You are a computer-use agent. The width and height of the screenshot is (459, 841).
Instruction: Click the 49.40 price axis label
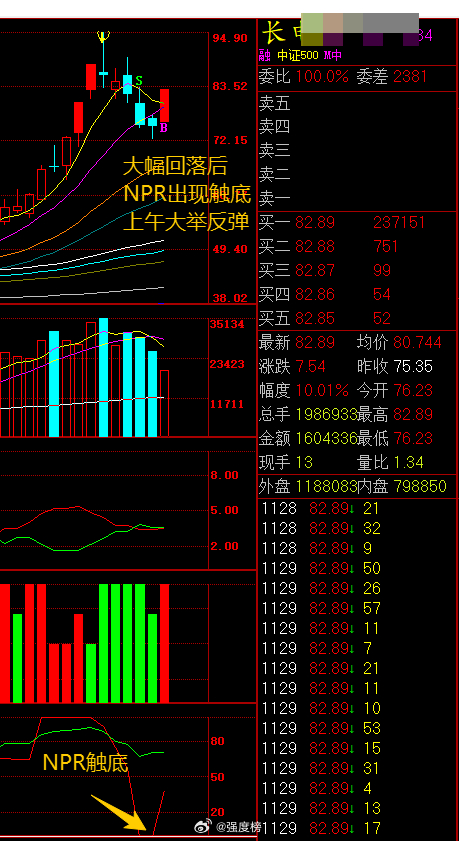pos(230,249)
